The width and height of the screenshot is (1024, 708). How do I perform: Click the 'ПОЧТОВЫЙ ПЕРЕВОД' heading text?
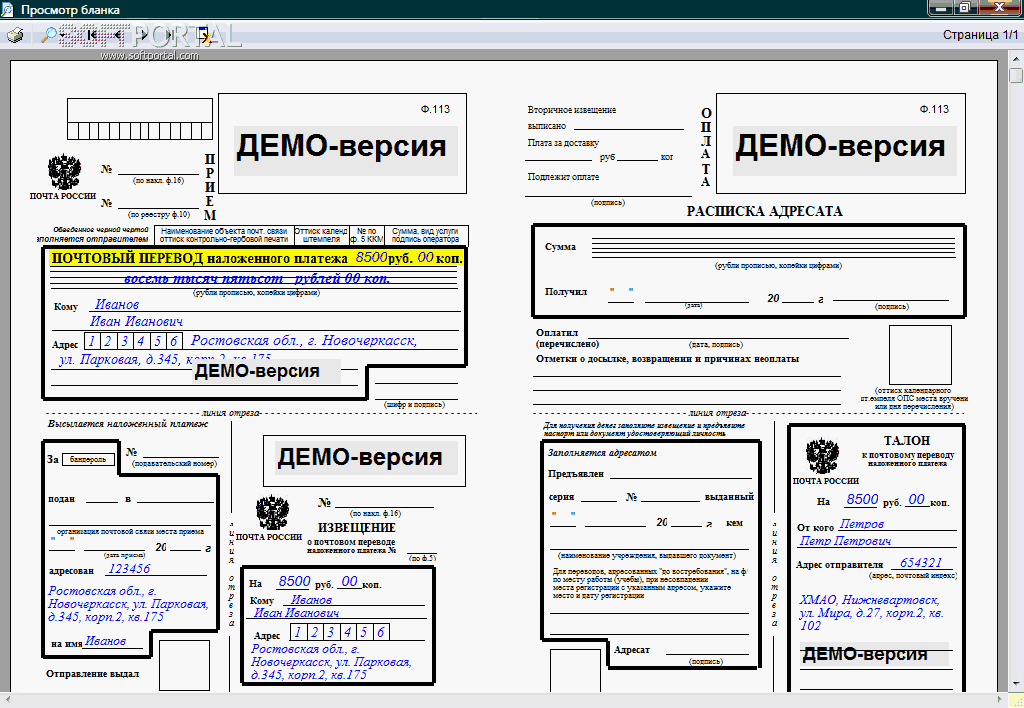tap(127, 258)
